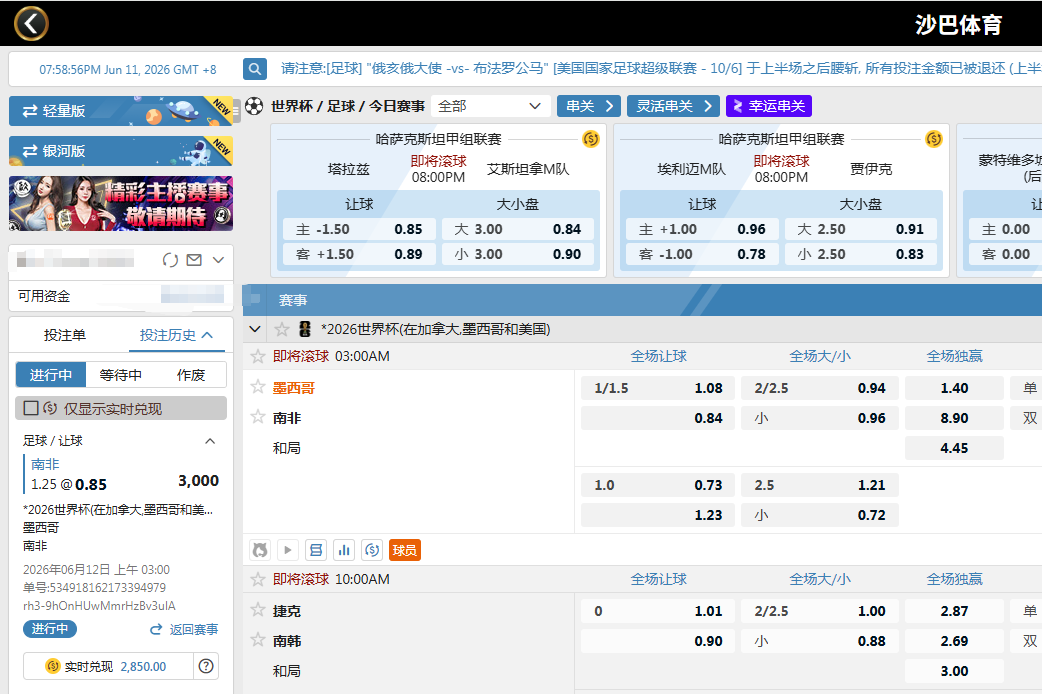Click the 串关 parlay button
1042x694 pixels.
589,106
